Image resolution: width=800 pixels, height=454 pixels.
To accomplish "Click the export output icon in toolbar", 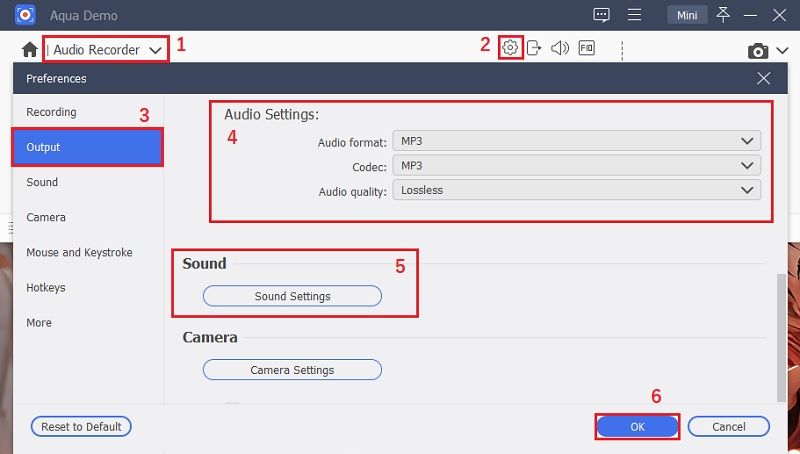I will pyautogui.click(x=534, y=48).
